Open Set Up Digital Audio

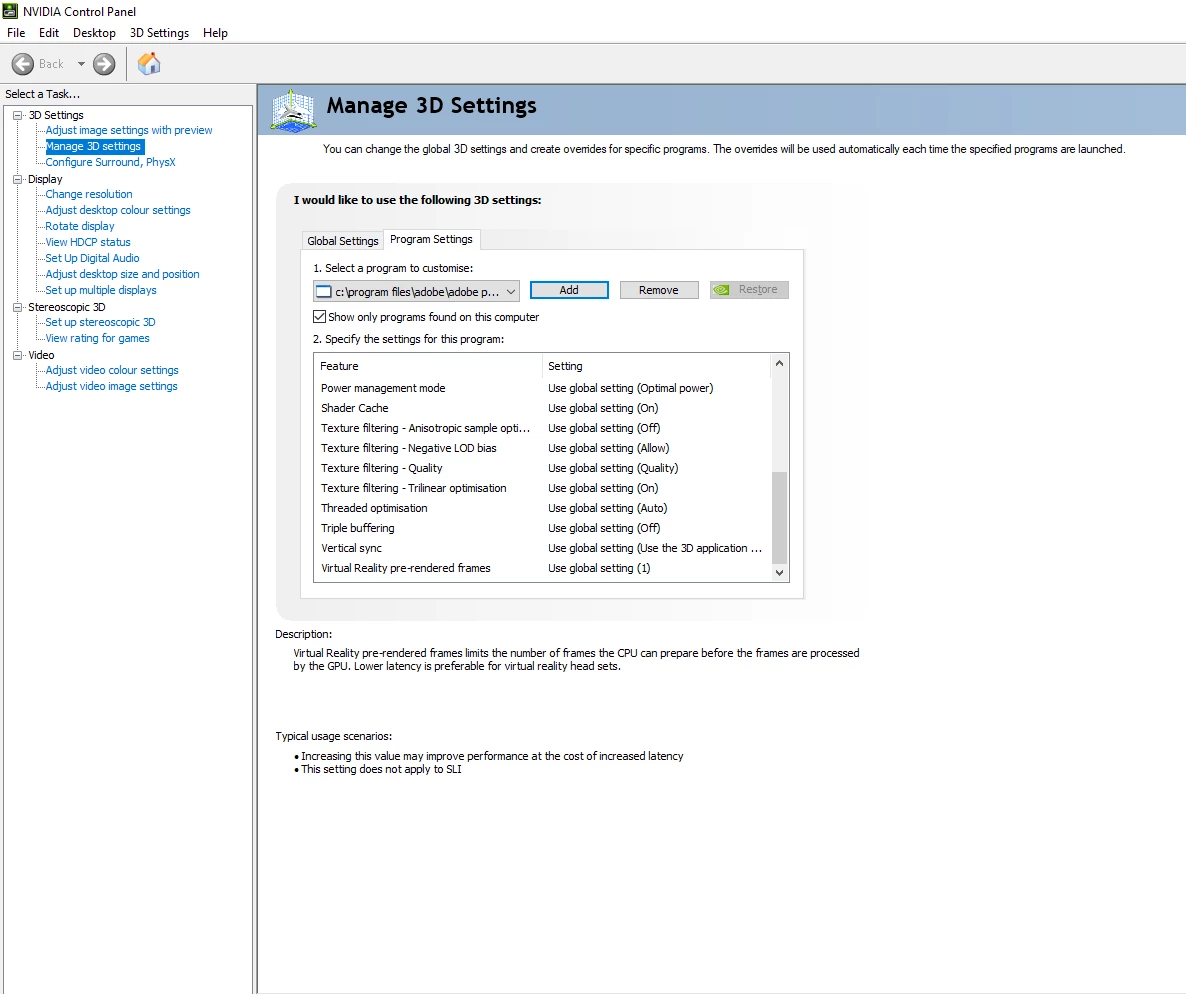pos(92,258)
